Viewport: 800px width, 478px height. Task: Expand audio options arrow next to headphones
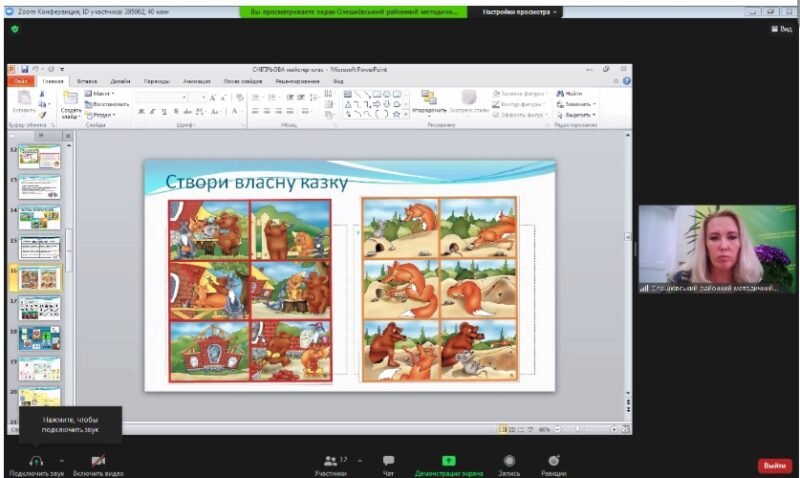pyautogui.click(x=61, y=460)
